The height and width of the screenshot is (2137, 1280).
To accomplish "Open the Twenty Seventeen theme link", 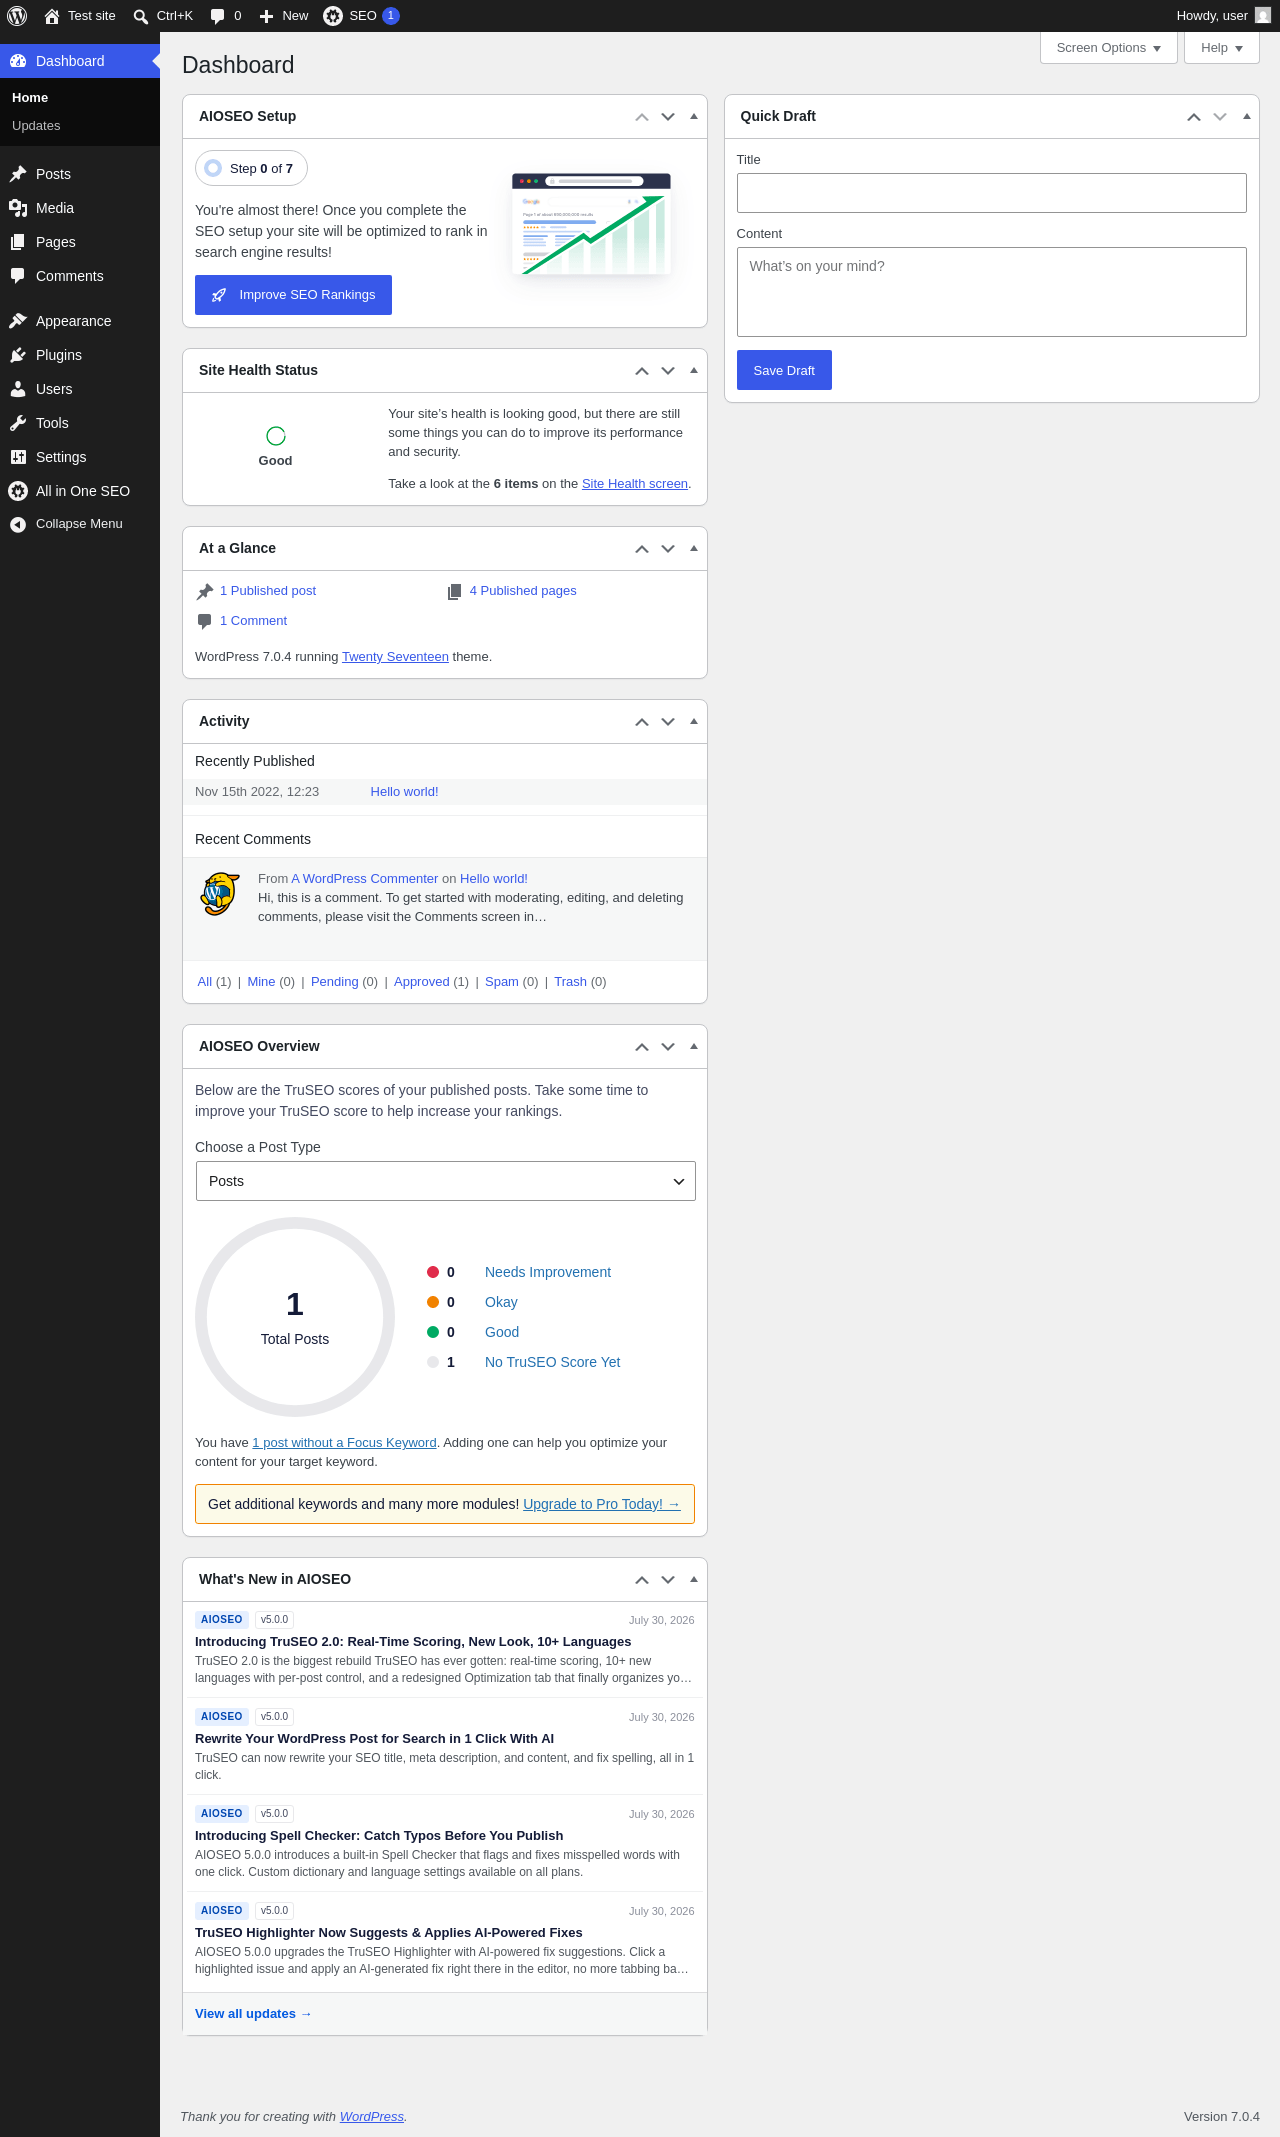I will [395, 657].
